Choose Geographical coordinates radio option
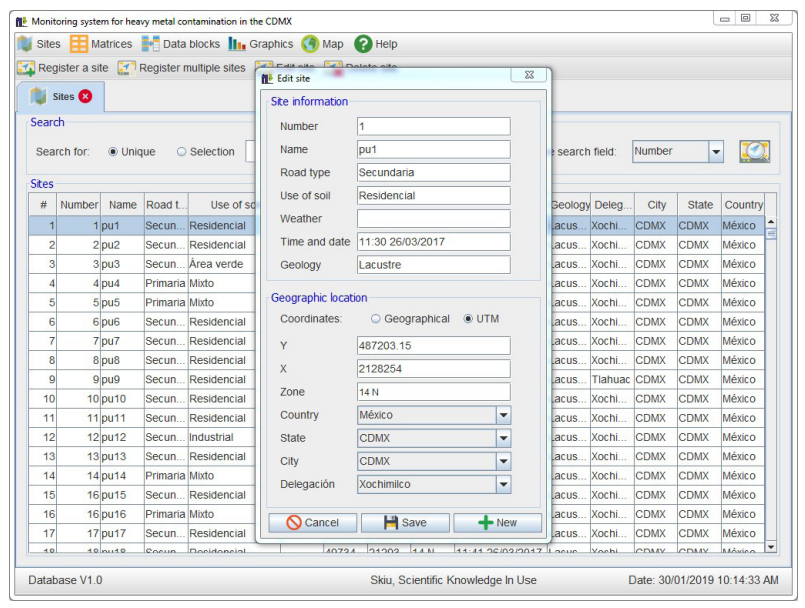805x608 pixels. tap(376, 319)
